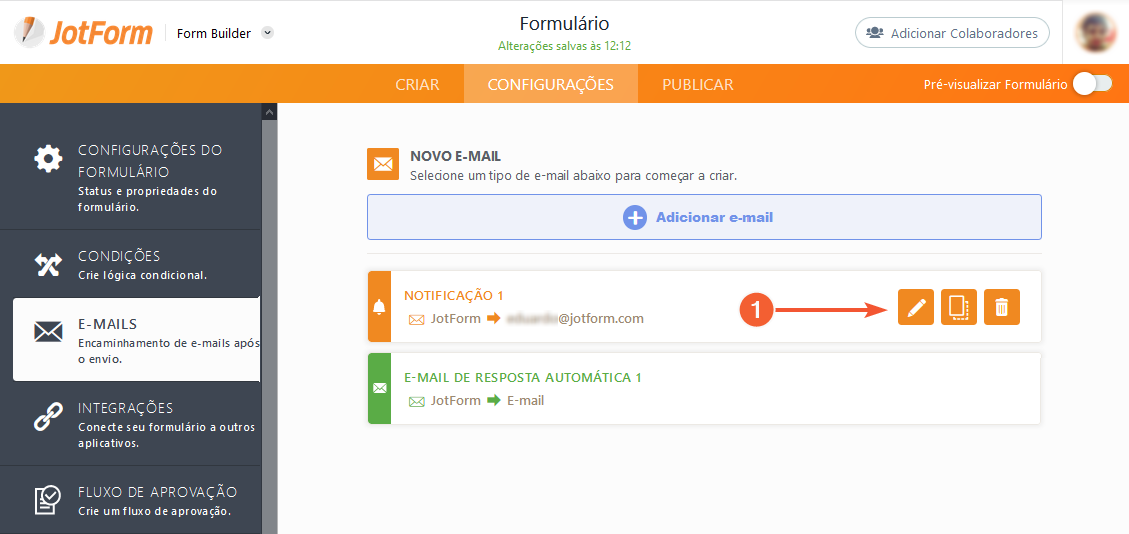The height and width of the screenshot is (534, 1129).
Task: Click the JotForm logo
Action: coord(84,32)
